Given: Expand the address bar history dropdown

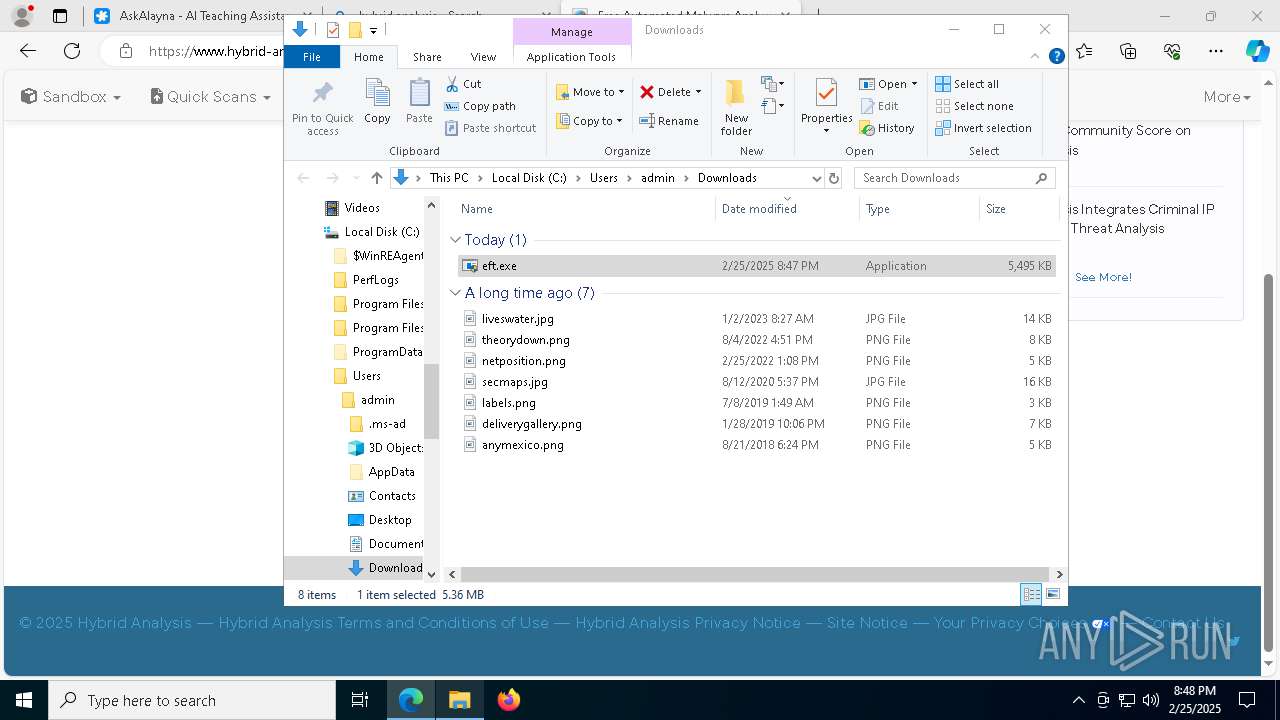Looking at the screenshot, I should 816,178.
